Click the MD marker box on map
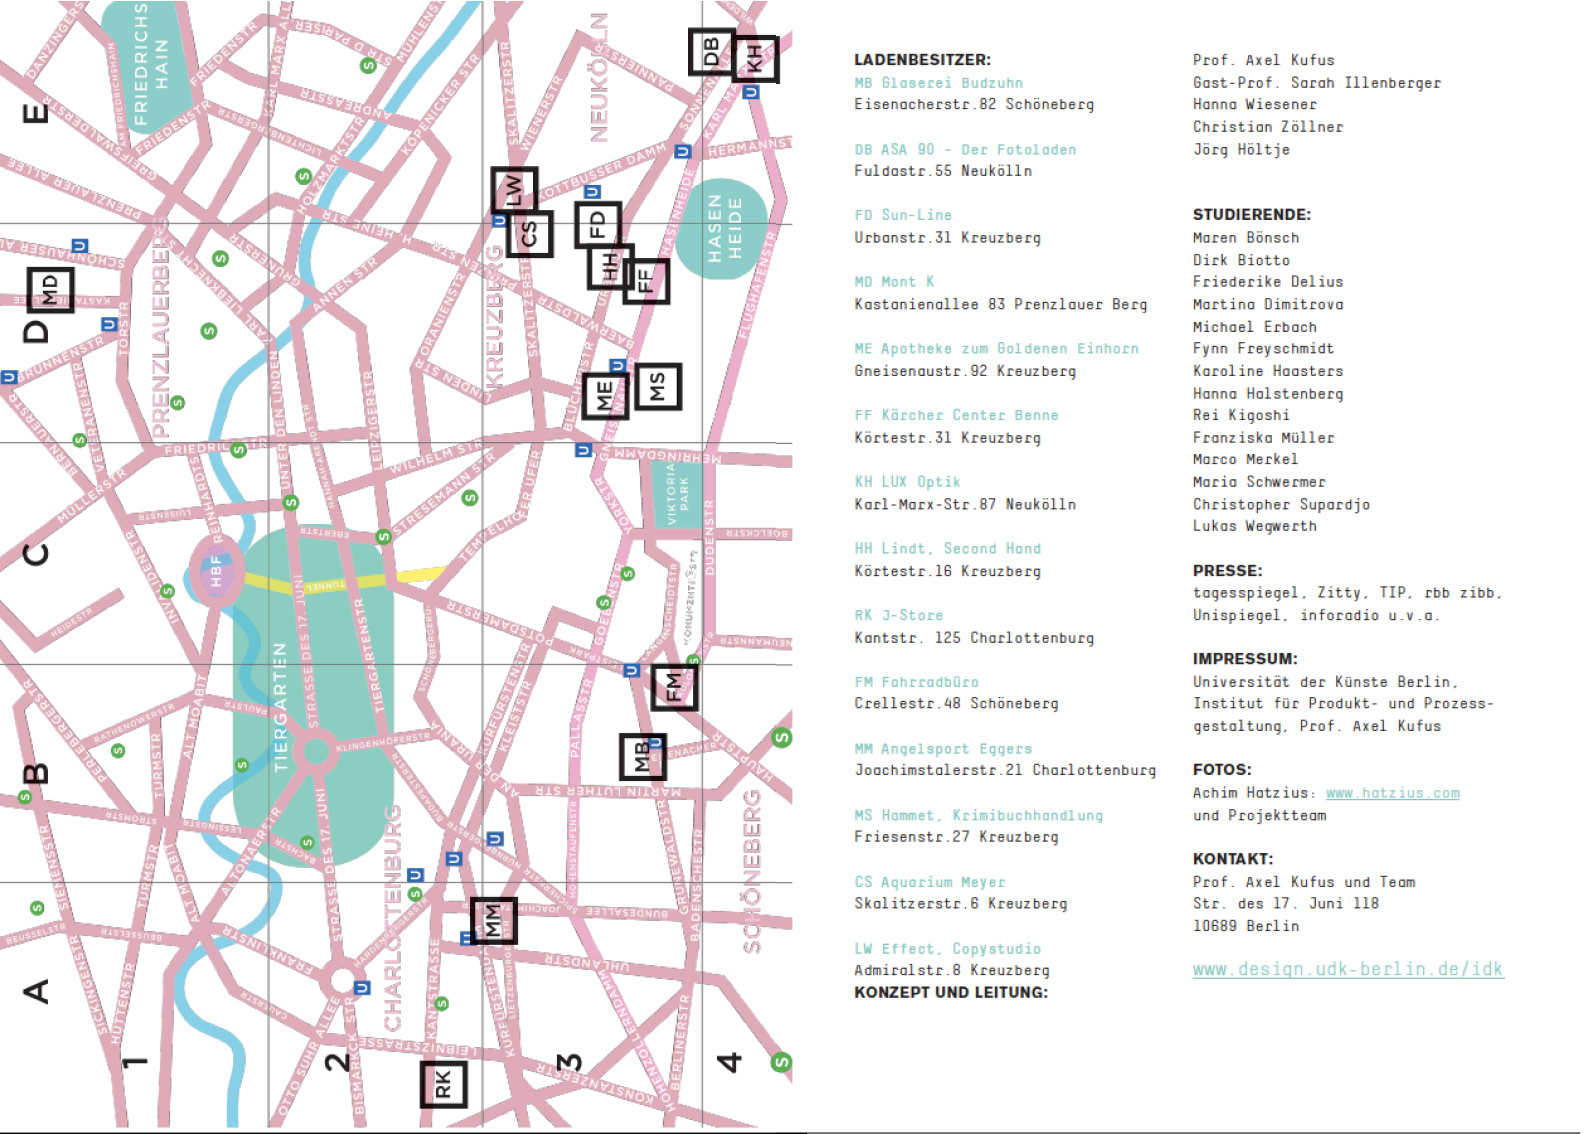 [x=50, y=290]
